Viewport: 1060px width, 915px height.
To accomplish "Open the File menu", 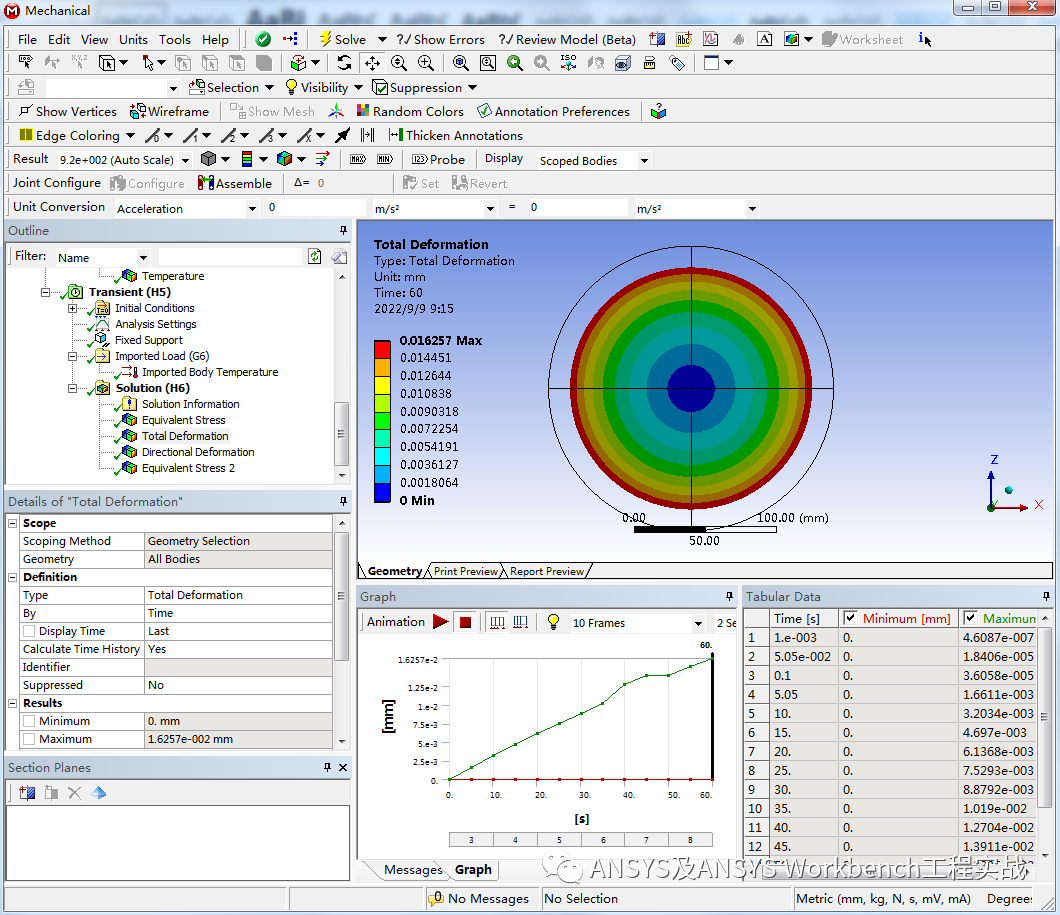I will click(x=27, y=39).
